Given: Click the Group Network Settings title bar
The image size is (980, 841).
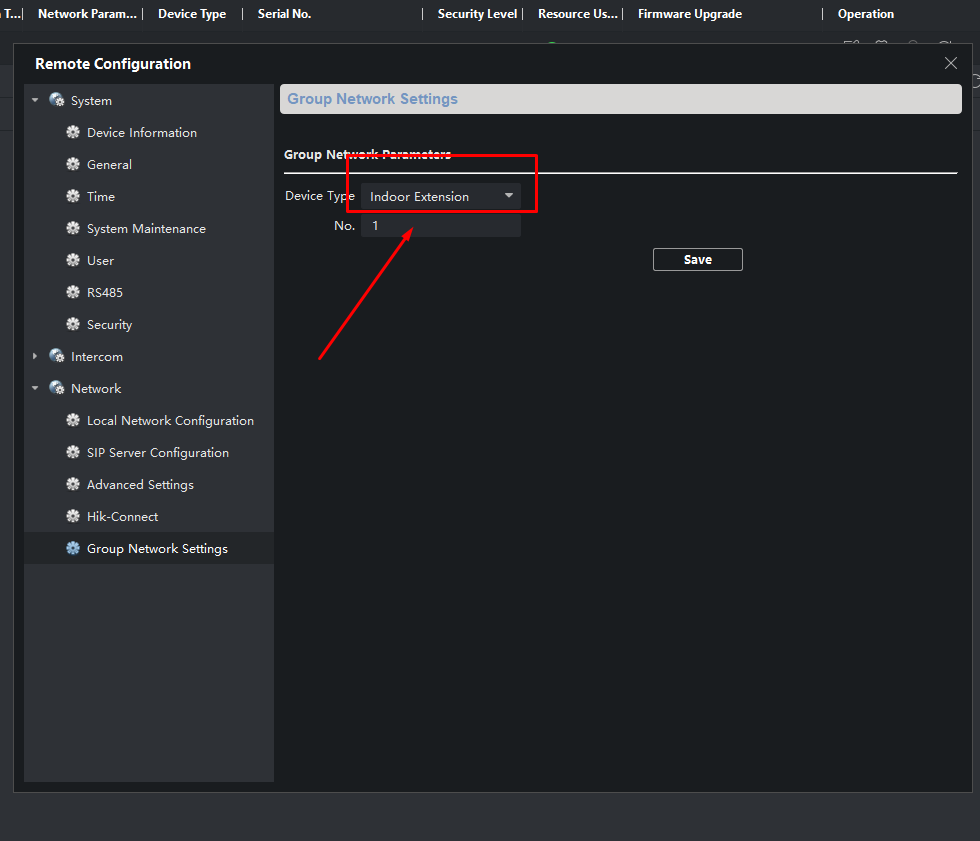Looking at the screenshot, I should pyautogui.click(x=621, y=99).
